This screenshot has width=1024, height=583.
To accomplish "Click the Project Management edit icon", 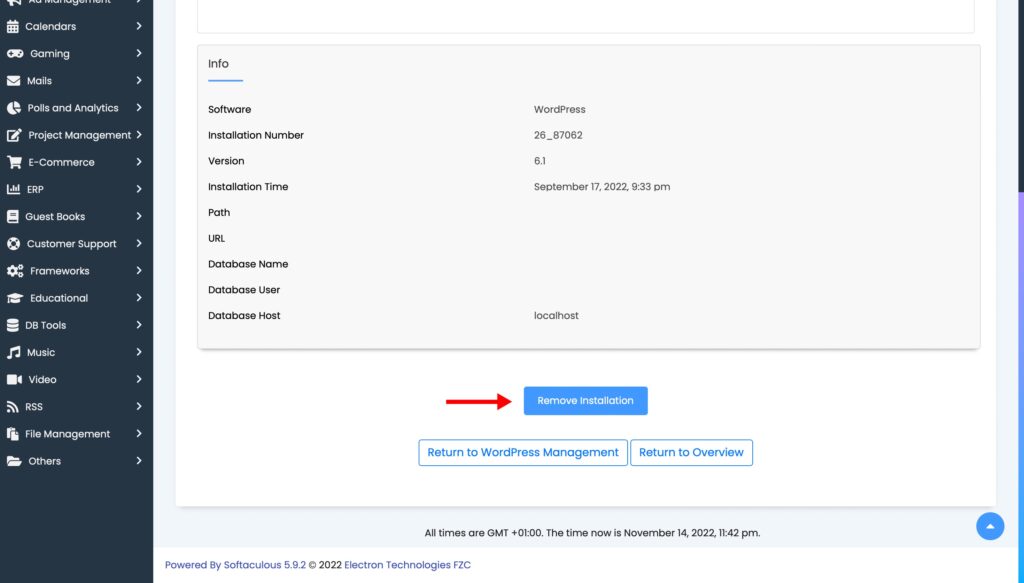I will click(14, 135).
